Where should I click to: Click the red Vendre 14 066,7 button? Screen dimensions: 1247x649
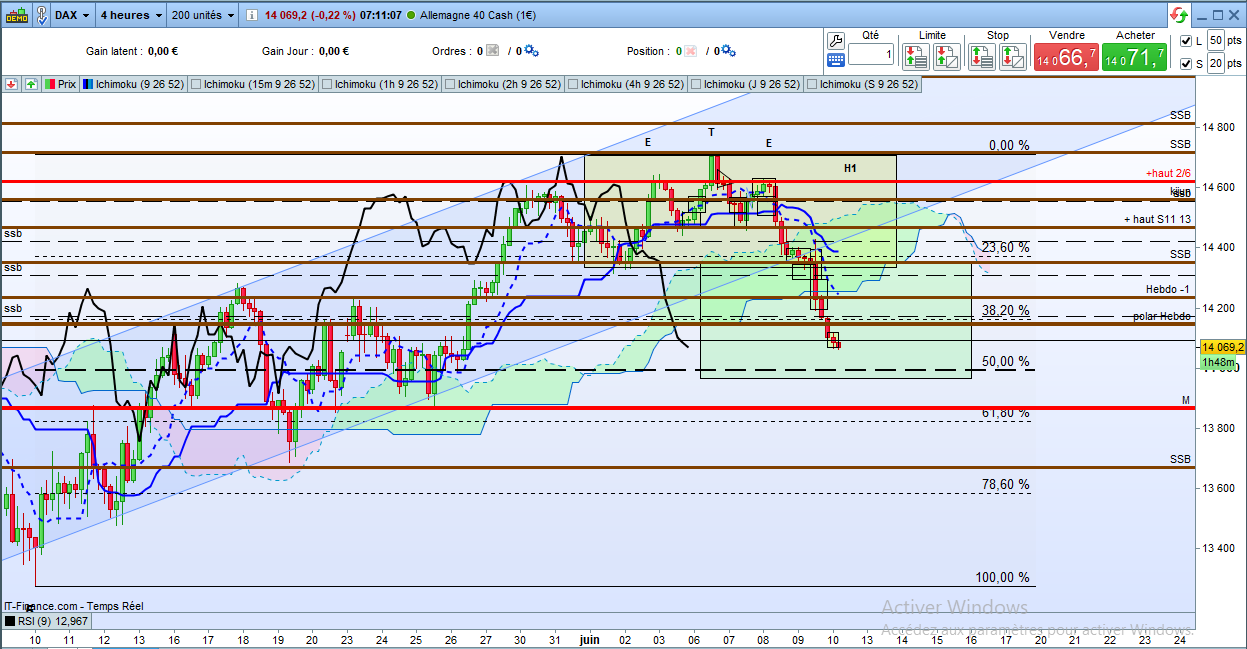pyautogui.click(x=1066, y=56)
